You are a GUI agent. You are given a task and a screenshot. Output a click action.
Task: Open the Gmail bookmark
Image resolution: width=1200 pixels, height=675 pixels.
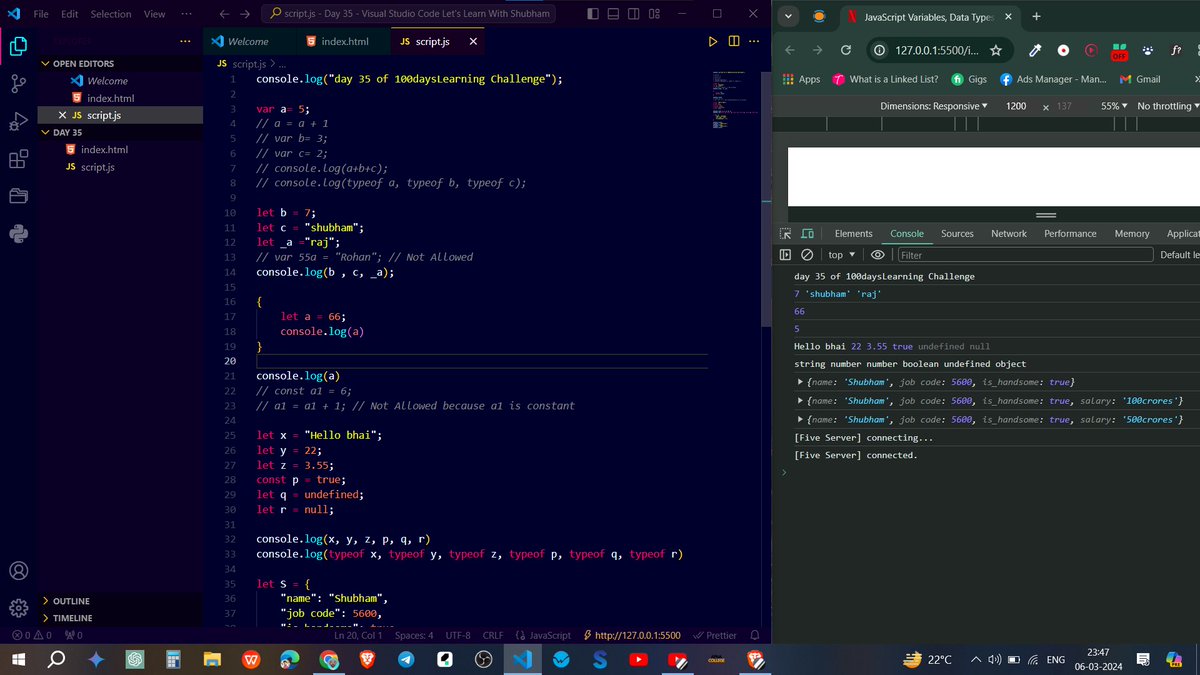[1140, 79]
